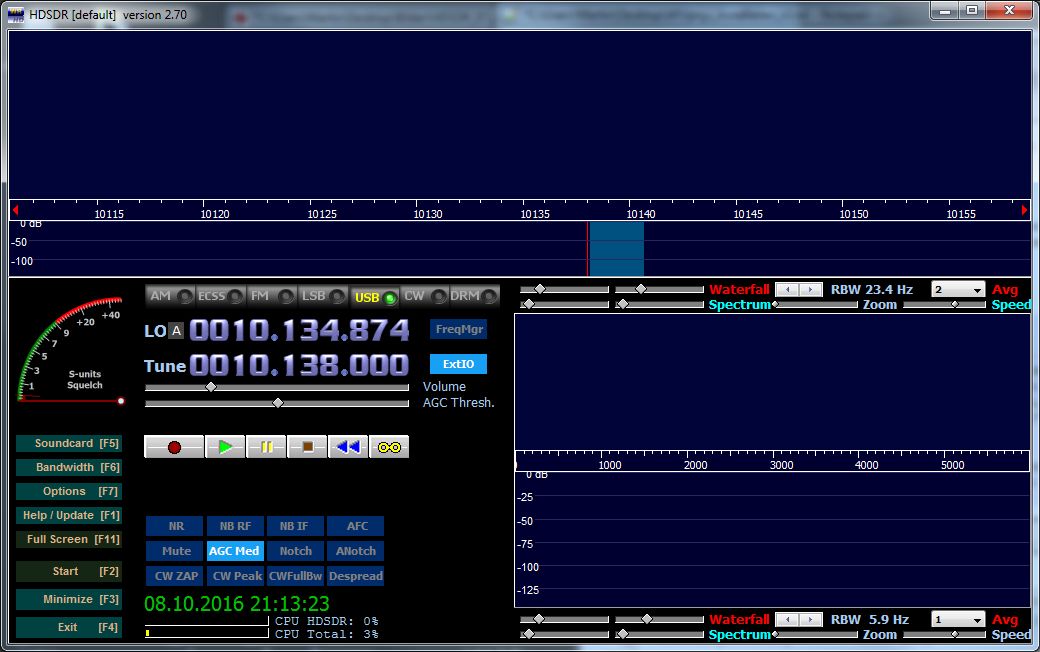Click the green Play button

click(x=225, y=447)
